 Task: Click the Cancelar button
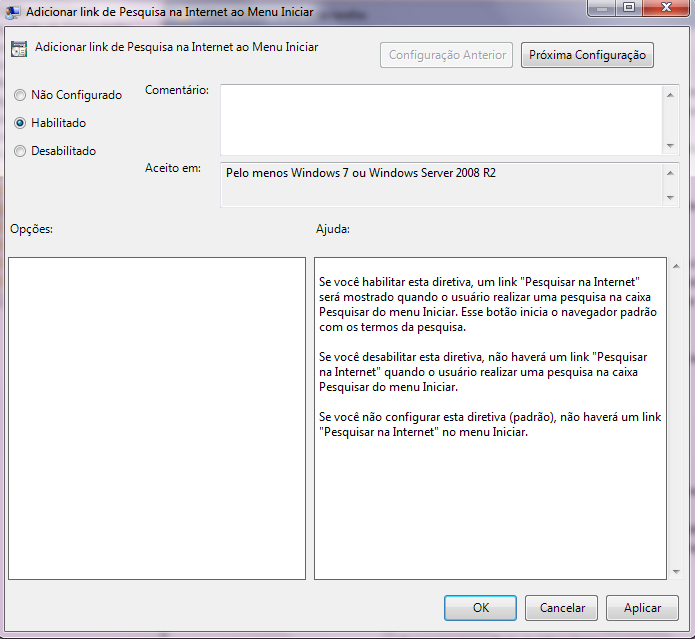tap(562, 608)
